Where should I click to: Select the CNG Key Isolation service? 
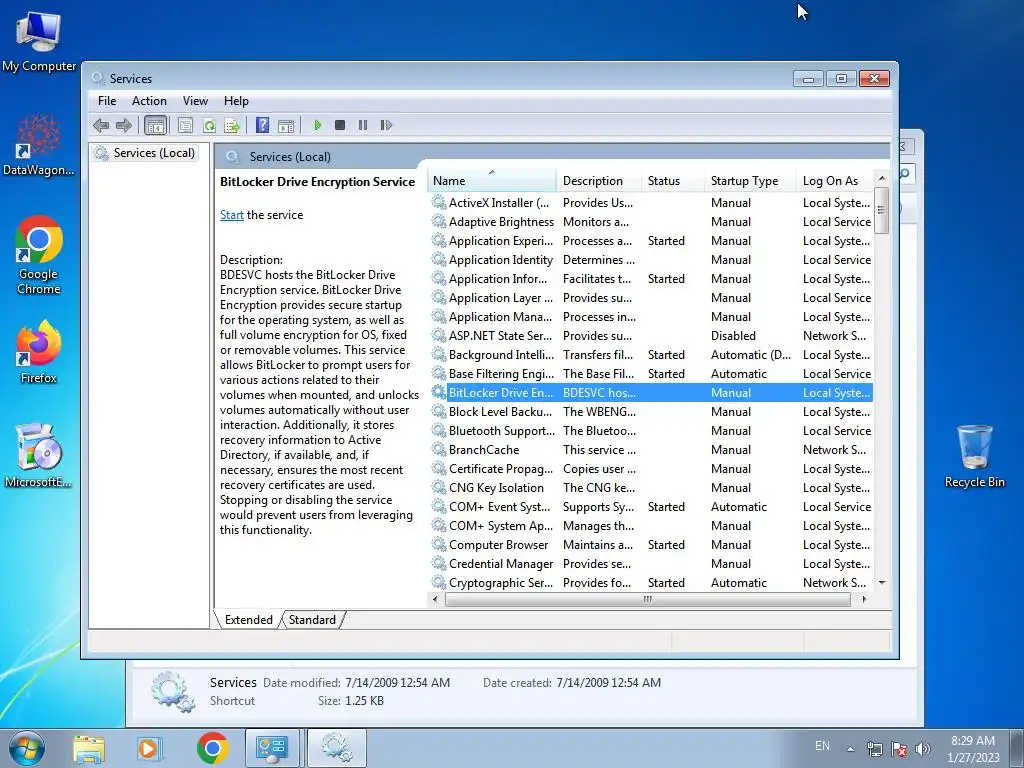(x=651, y=488)
